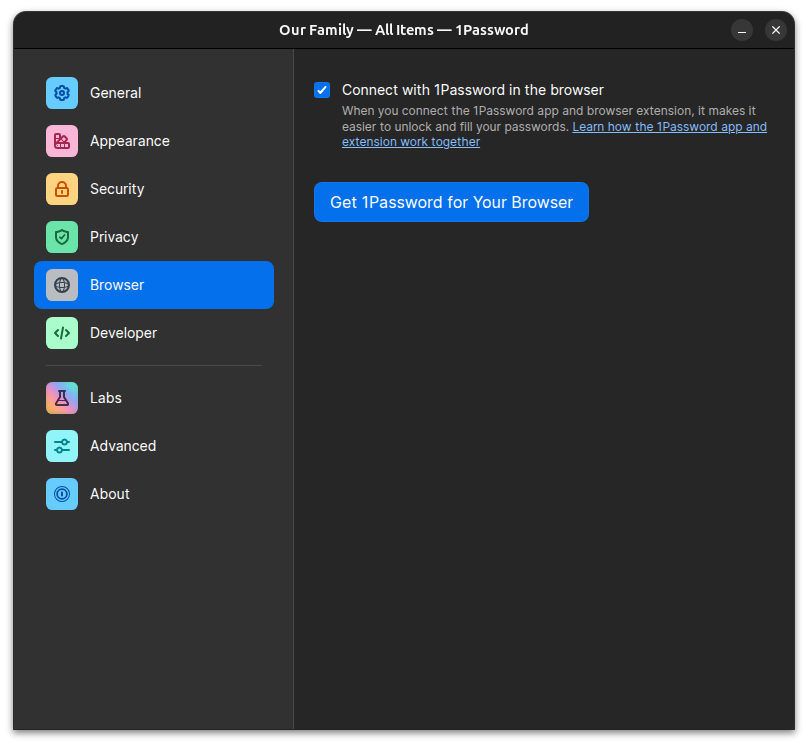Click the About 1Password logo icon
The image size is (808, 746).
click(62, 494)
